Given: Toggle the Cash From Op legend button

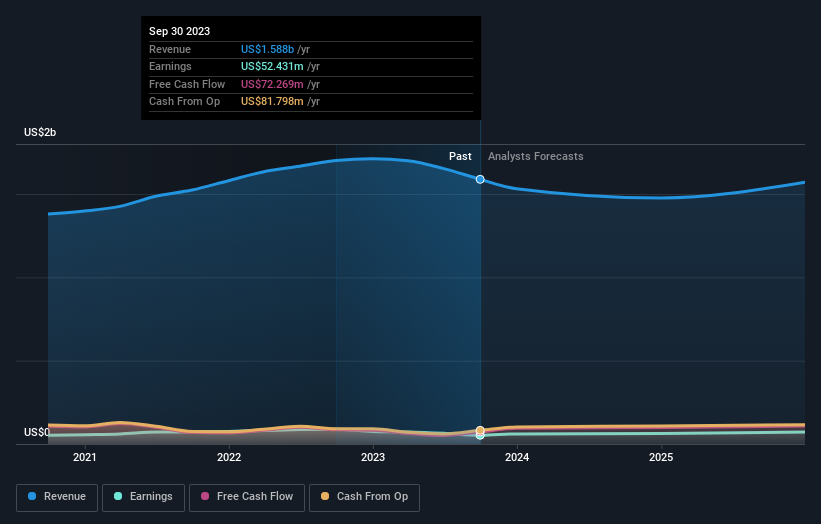Looking at the screenshot, I should point(364,497).
